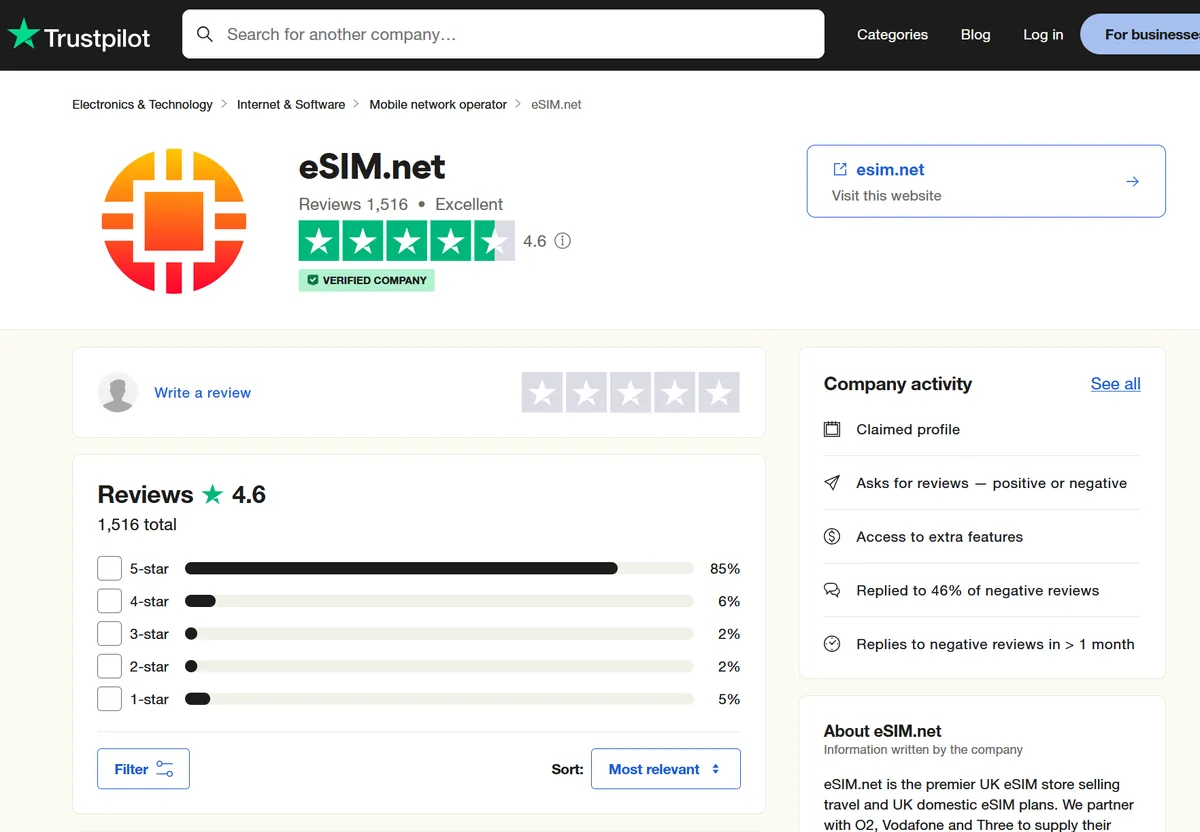
Task: Click Log in
Action: coord(1043,34)
